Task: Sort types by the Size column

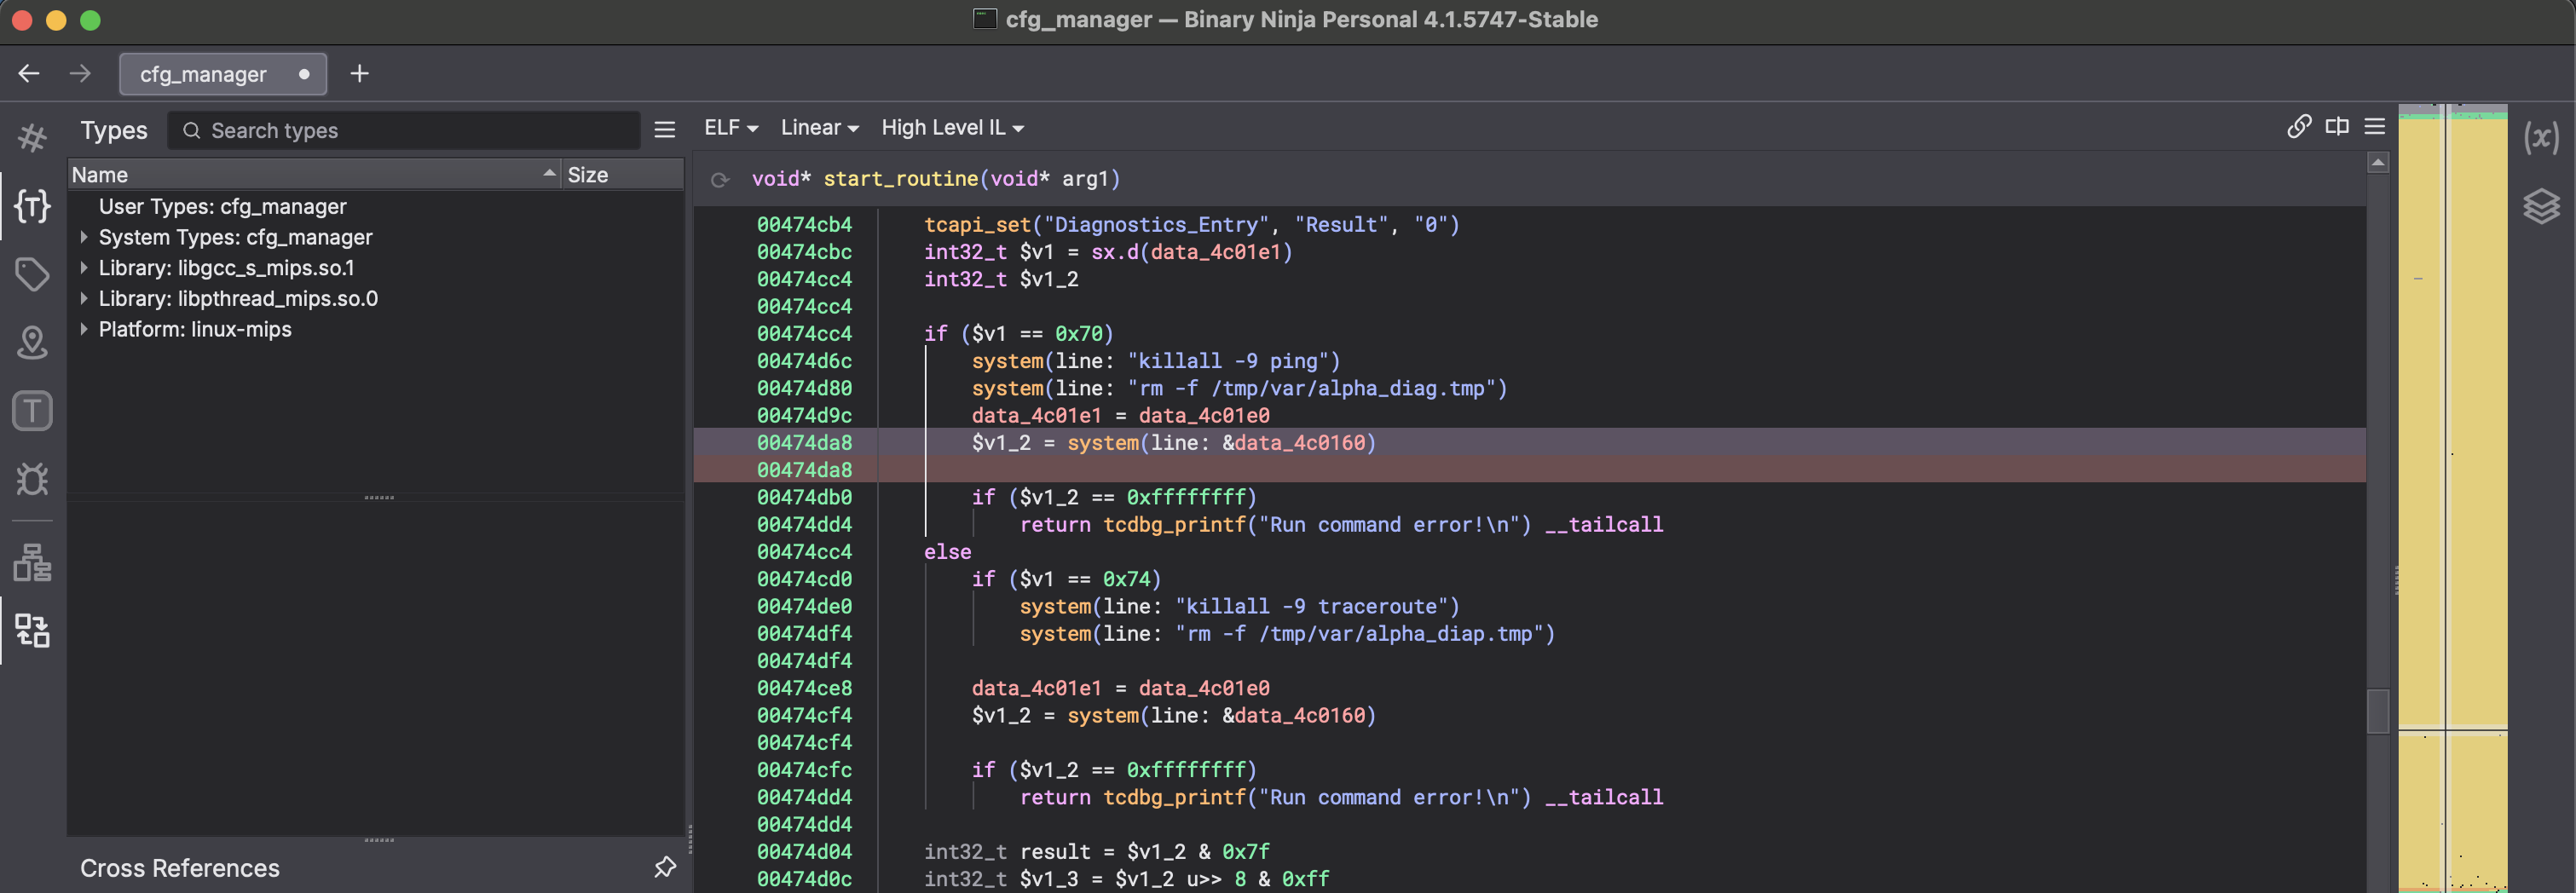Action: click(x=622, y=175)
